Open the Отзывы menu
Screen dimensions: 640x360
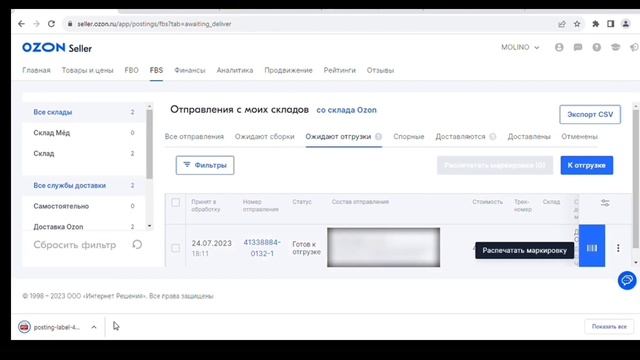pos(380,70)
